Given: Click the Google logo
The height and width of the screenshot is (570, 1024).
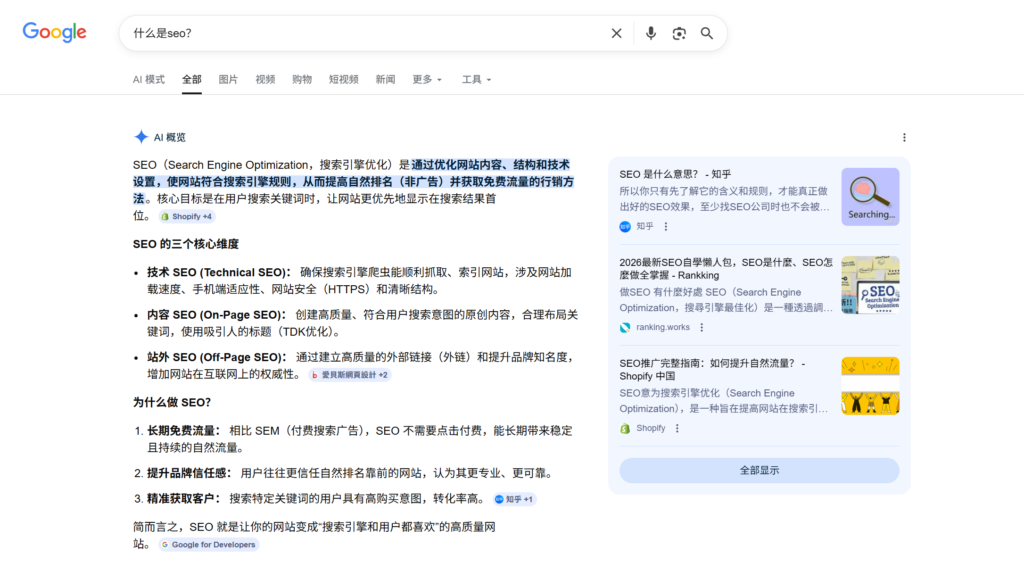Looking at the screenshot, I should pos(54,32).
